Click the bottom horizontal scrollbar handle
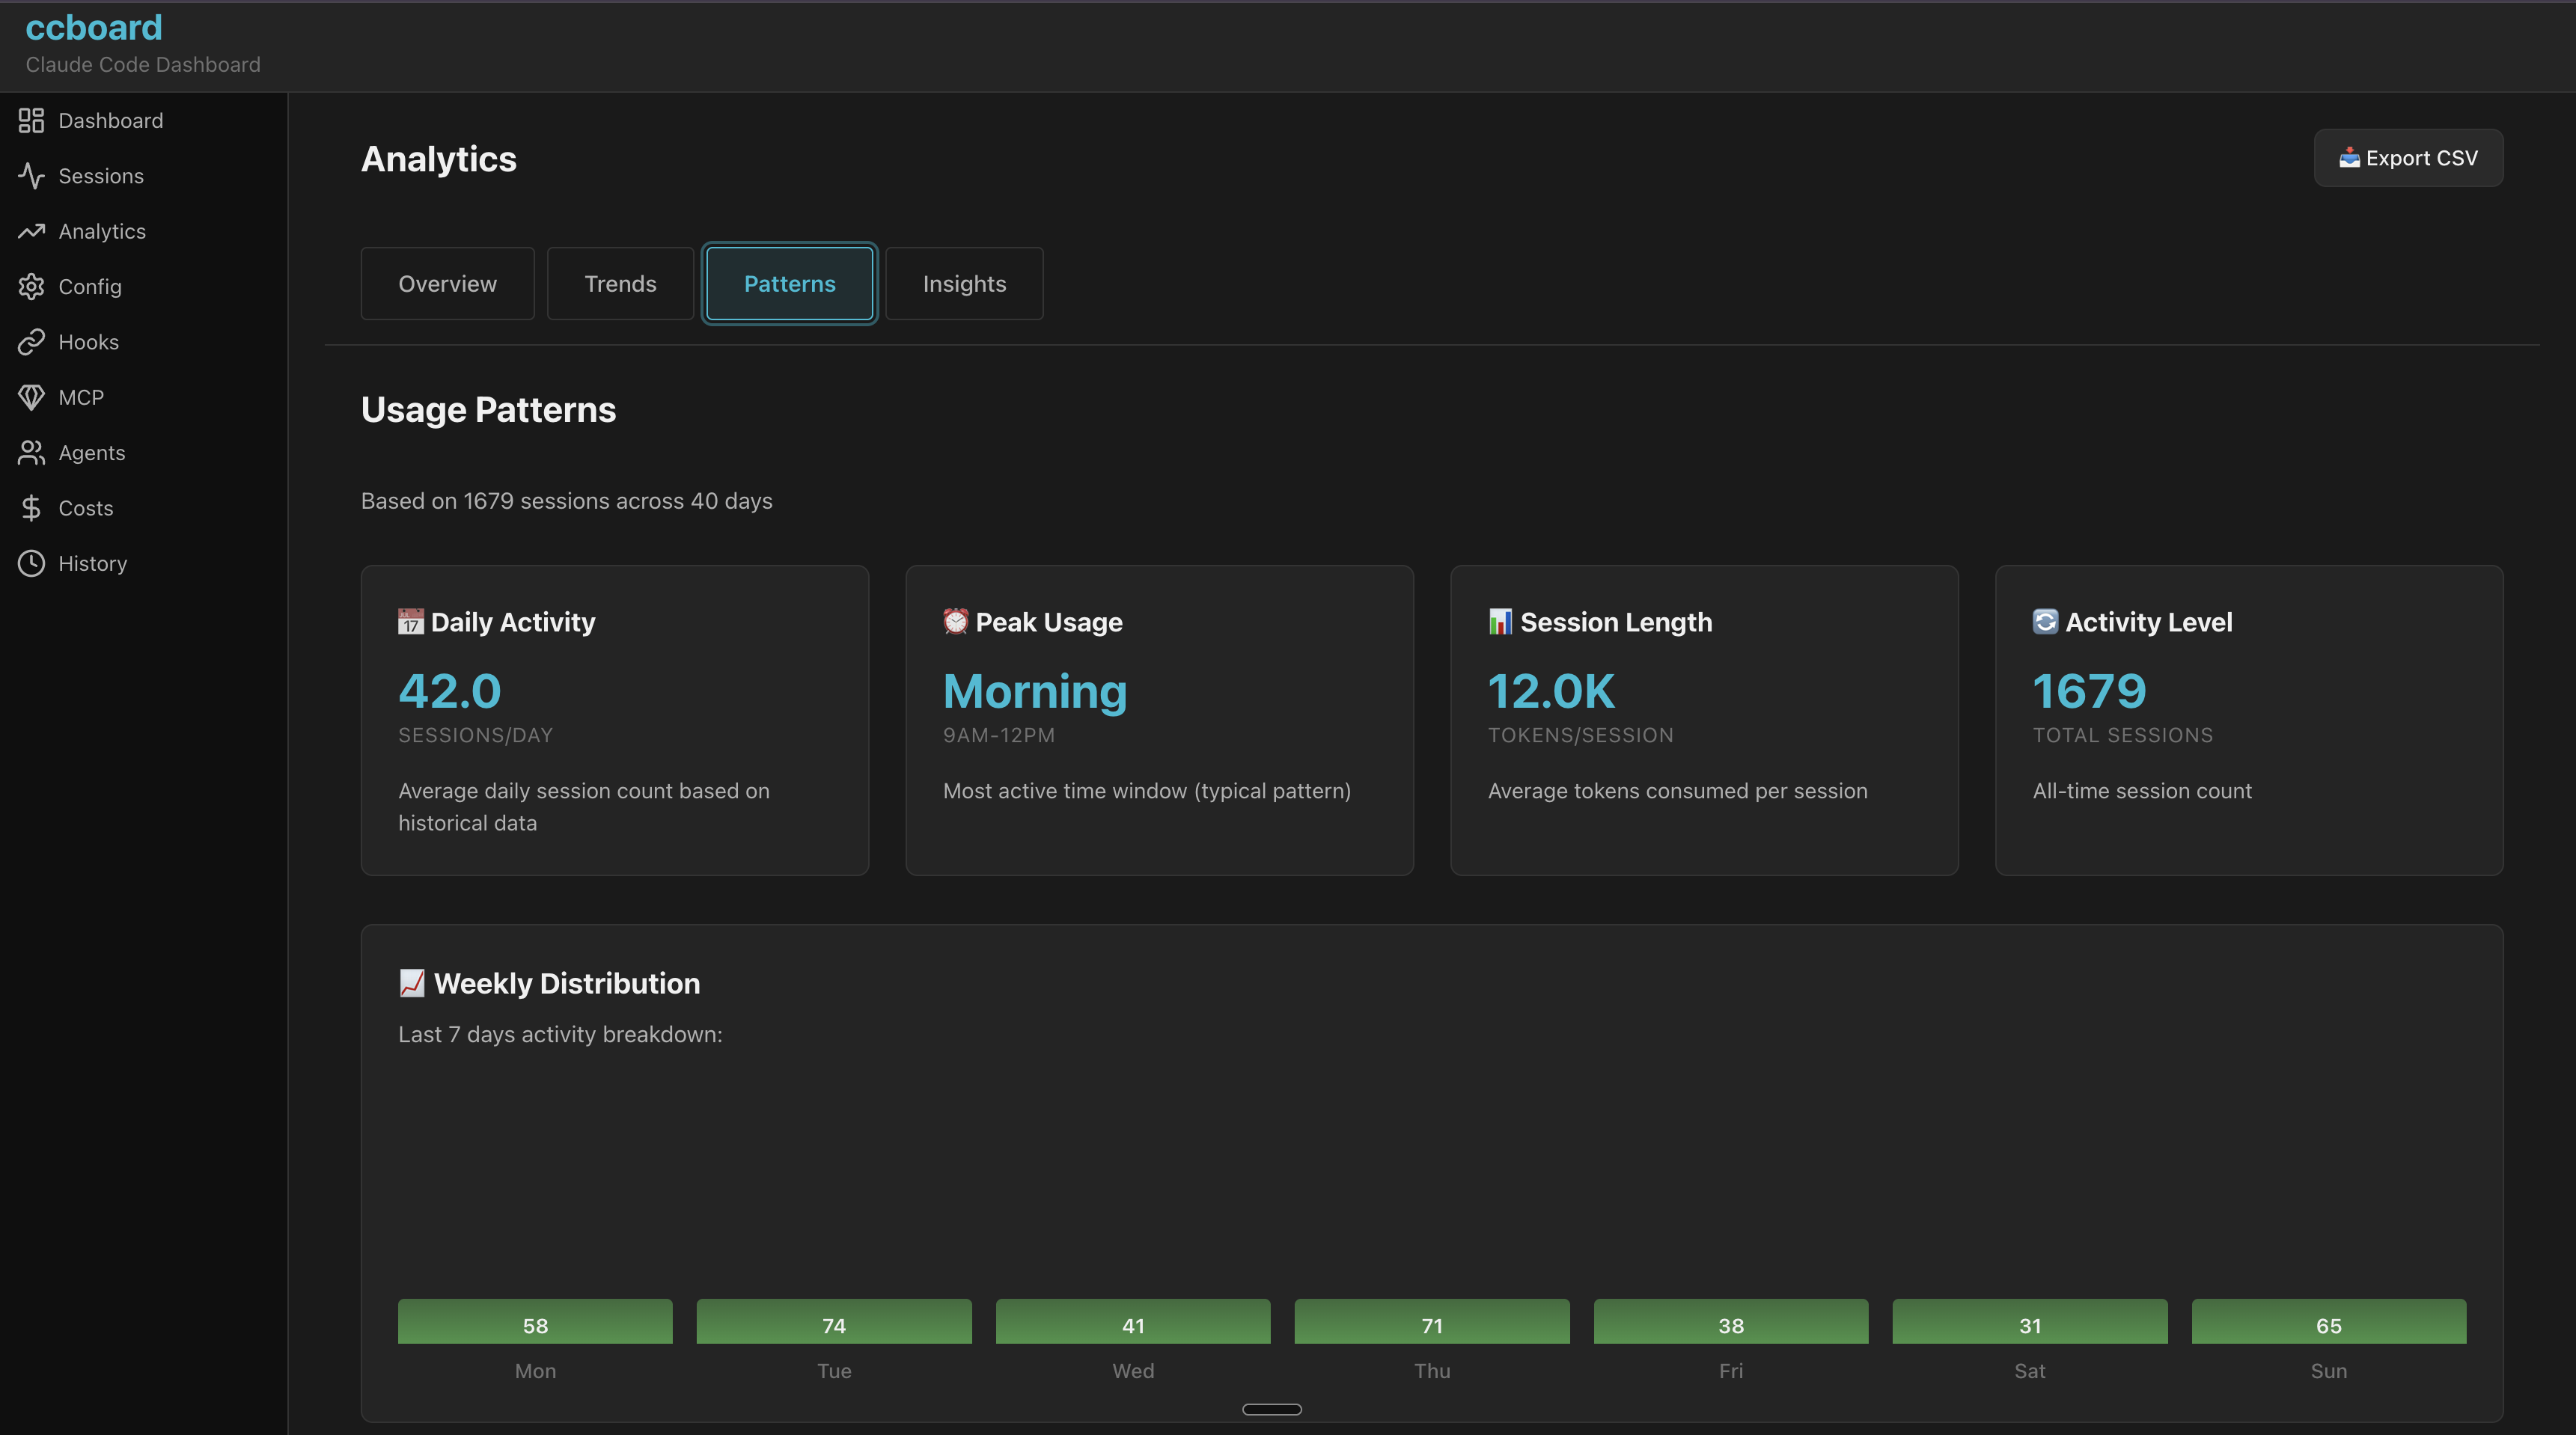This screenshot has width=2576, height=1435. (1271, 1409)
